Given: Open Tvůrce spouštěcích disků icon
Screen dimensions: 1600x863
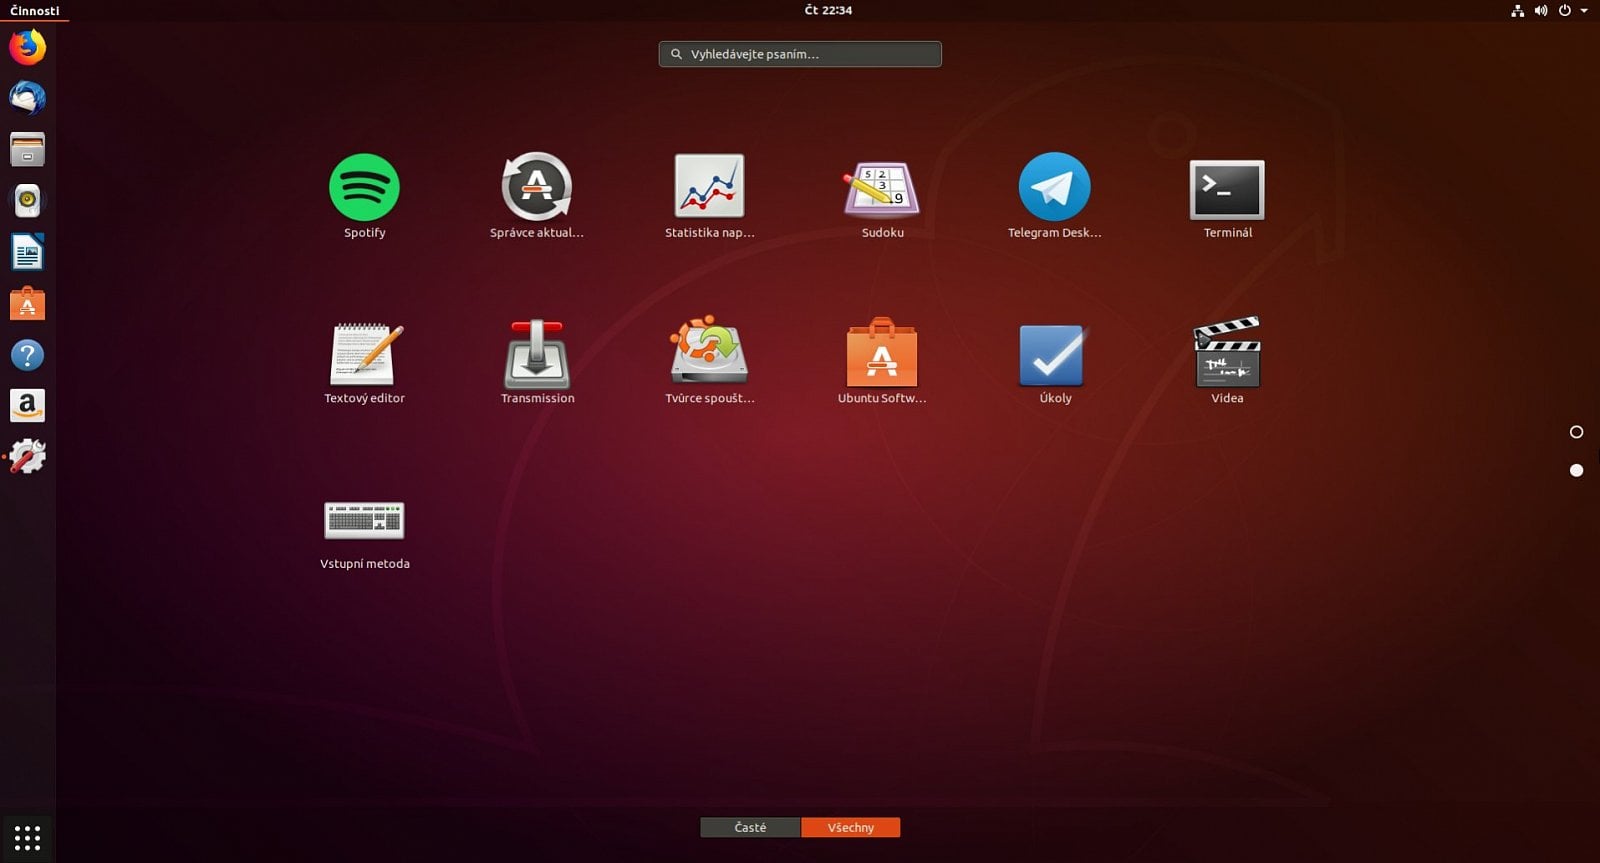Looking at the screenshot, I should [x=709, y=350].
